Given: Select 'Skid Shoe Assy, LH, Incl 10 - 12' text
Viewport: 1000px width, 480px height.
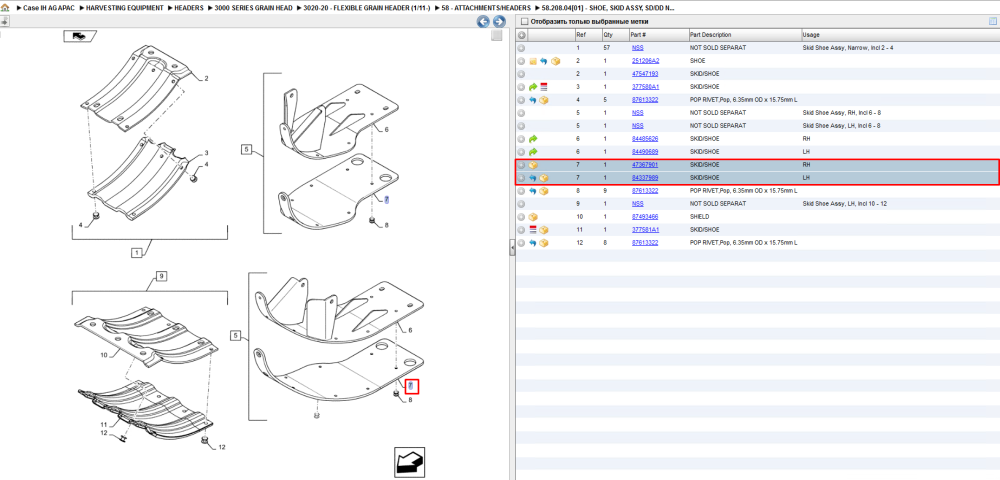Looking at the screenshot, I should 845,204.
